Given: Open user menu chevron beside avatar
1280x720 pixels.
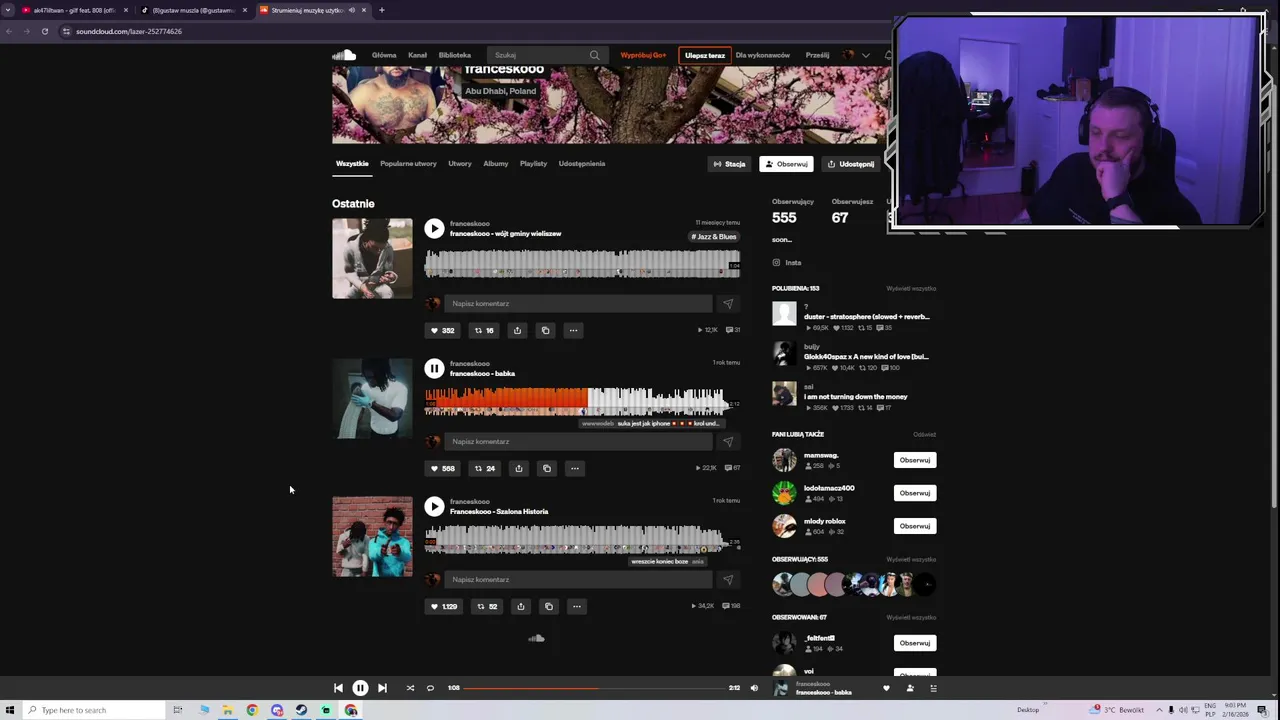Looking at the screenshot, I should coord(866,55).
